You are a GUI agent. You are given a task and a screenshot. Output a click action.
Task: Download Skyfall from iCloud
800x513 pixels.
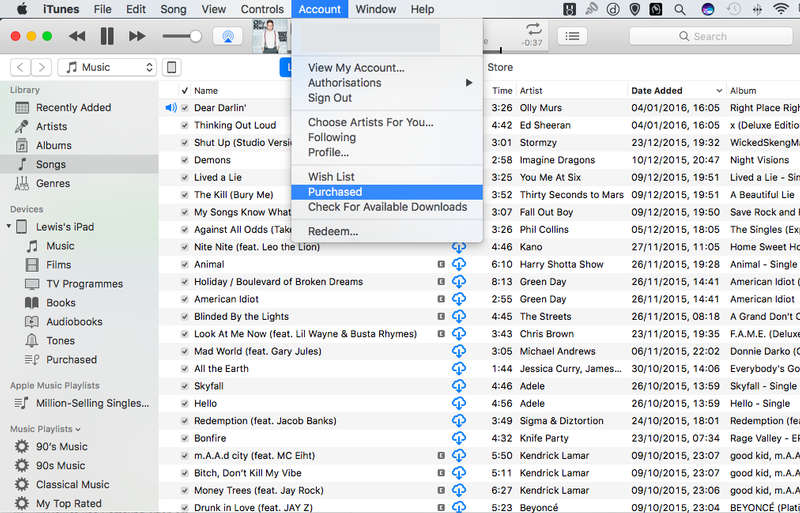click(x=459, y=386)
